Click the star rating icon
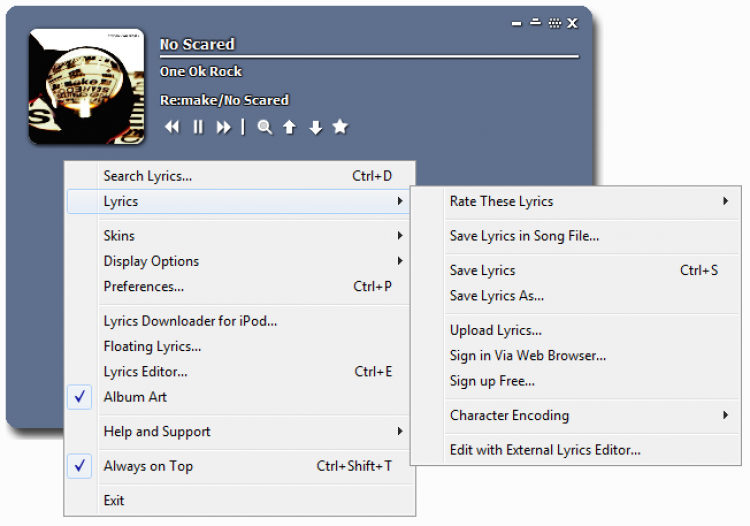Image resolution: width=750 pixels, height=526 pixels. tap(340, 127)
